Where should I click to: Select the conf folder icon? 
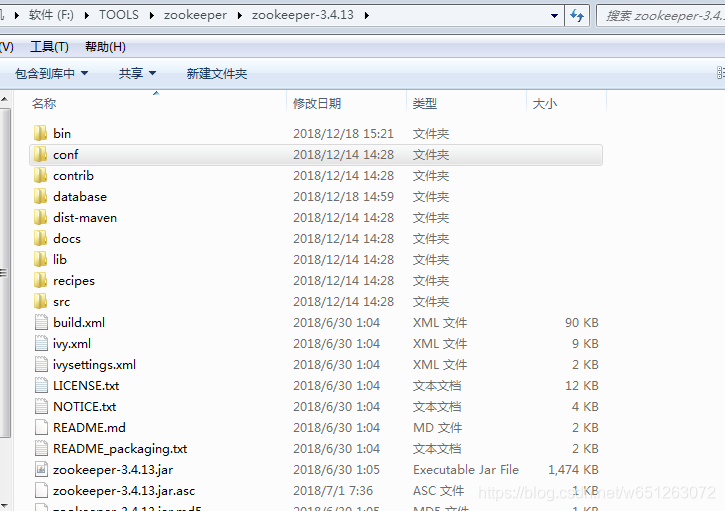41,154
